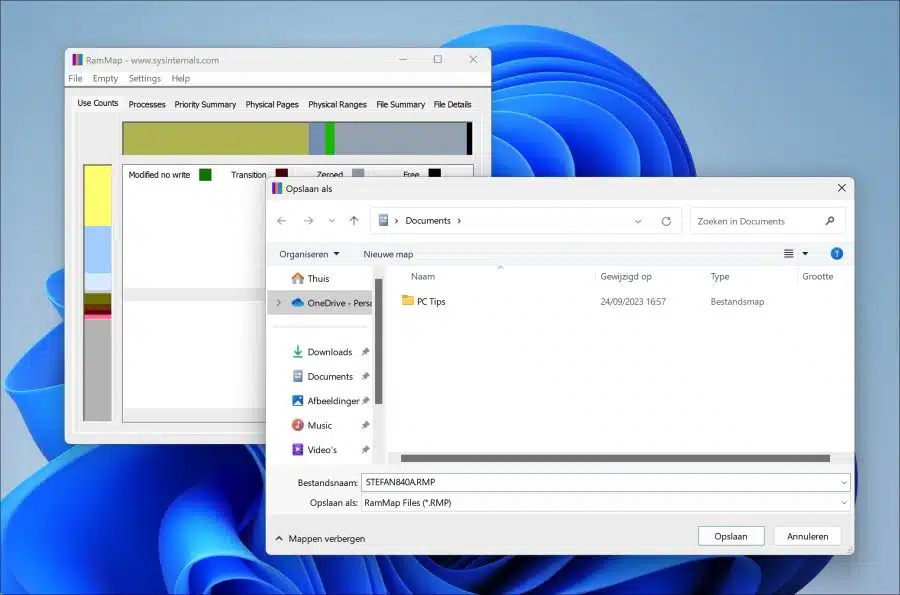Image resolution: width=900 pixels, height=595 pixels.
Task: Switch to RamMap Physical Pages tab
Action: tap(272, 104)
